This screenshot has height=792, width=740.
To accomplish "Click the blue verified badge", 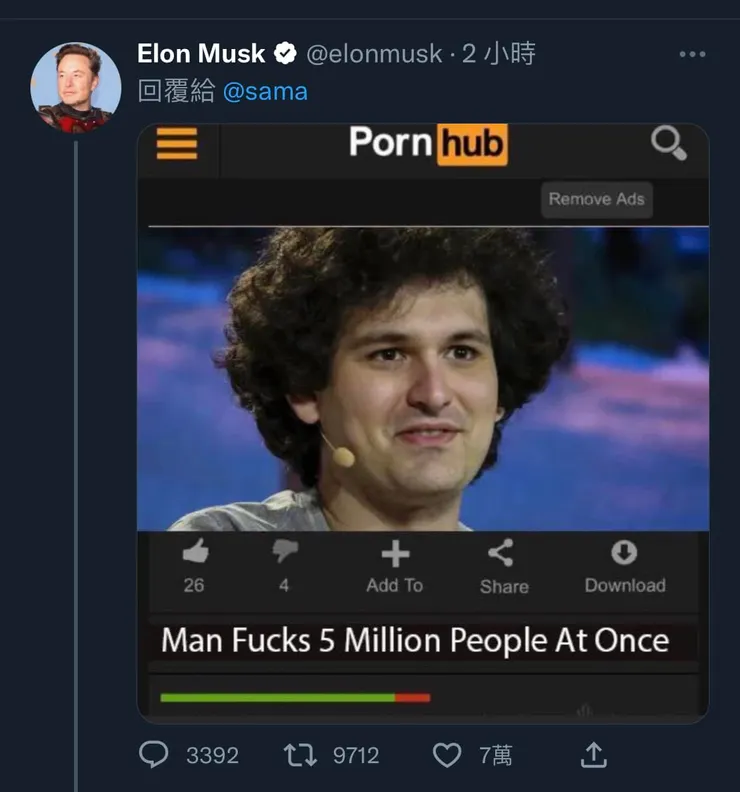I will coord(285,54).
